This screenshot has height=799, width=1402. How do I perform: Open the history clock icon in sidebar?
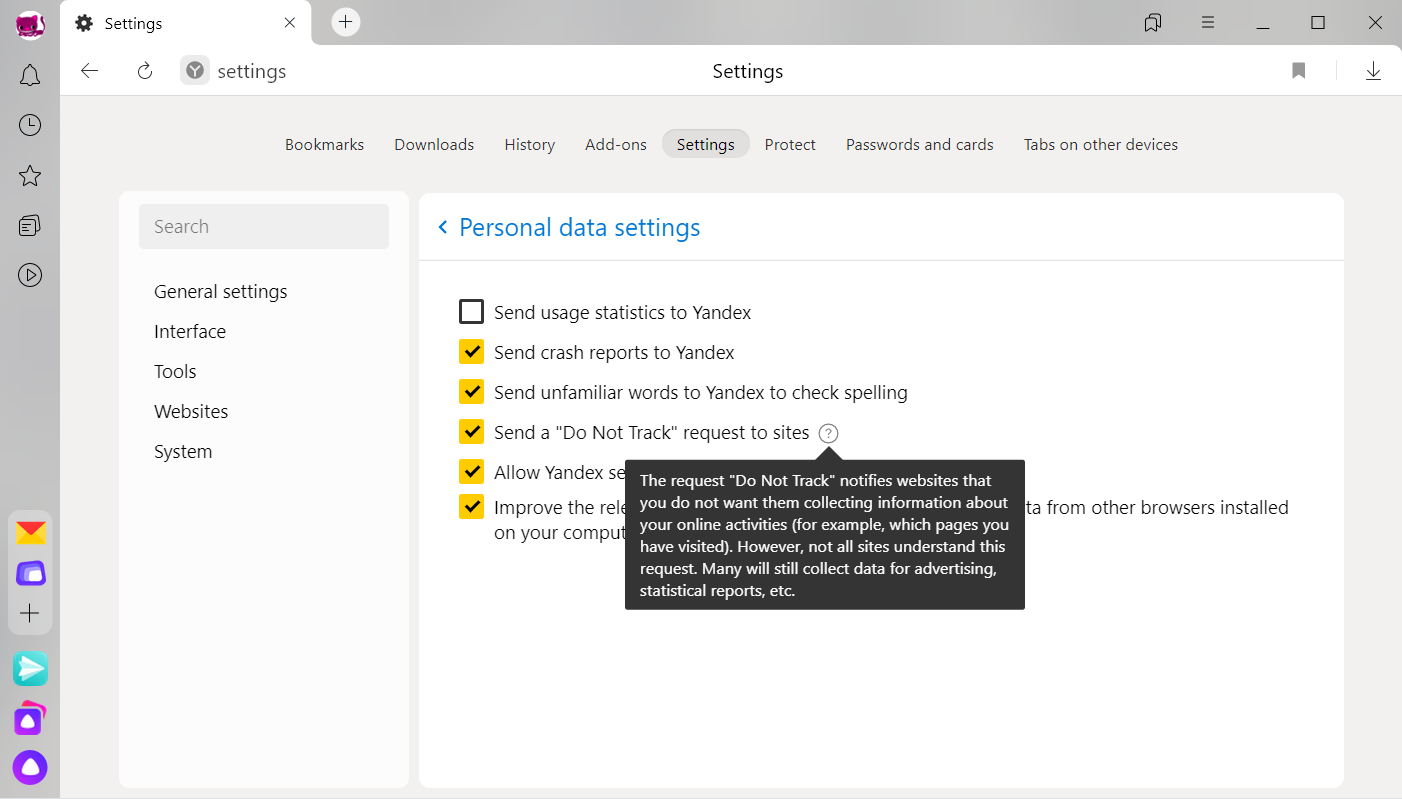click(x=30, y=125)
